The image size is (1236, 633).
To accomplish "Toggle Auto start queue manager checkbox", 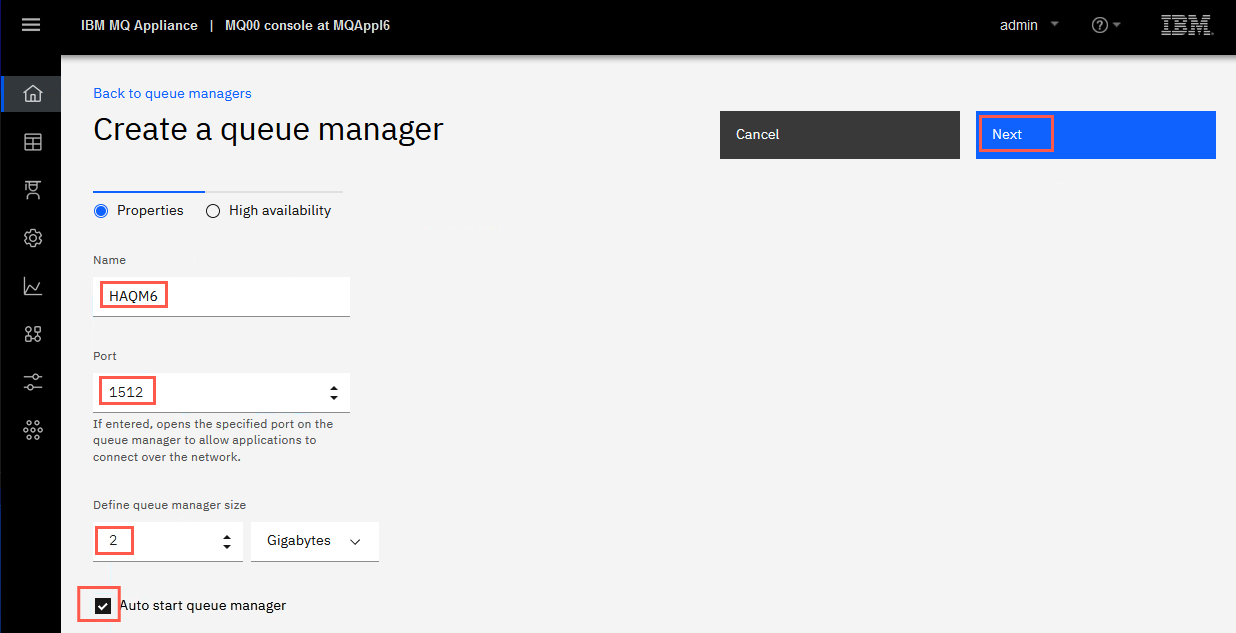I will pos(103,605).
